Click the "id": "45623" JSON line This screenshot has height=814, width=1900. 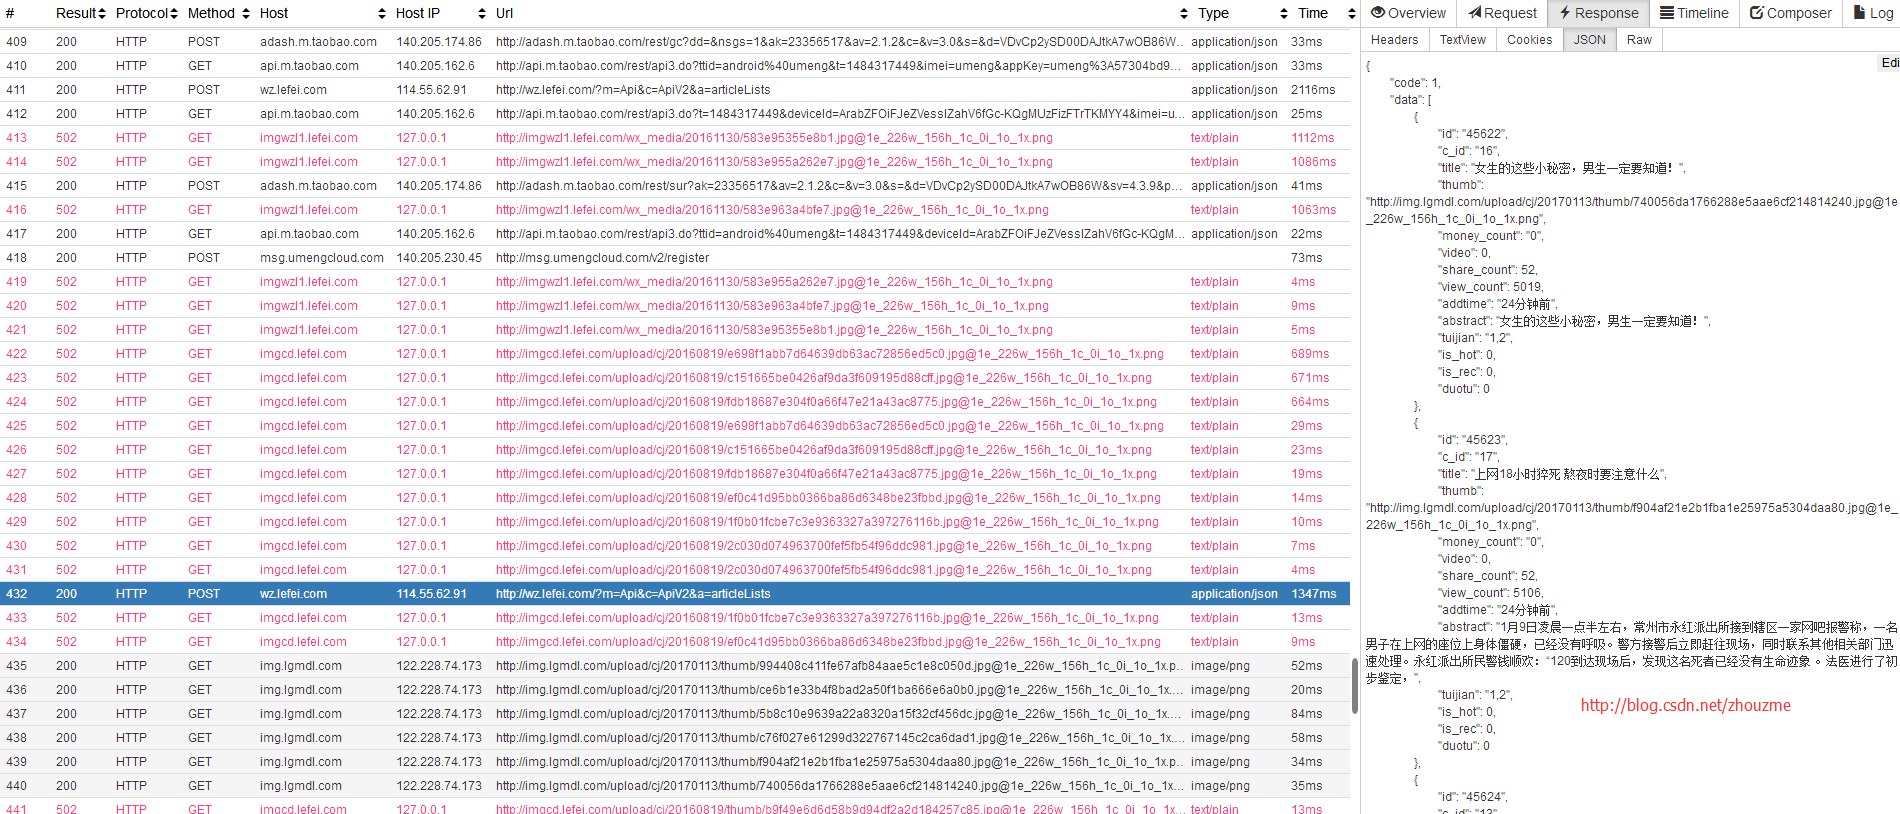tap(1473, 440)
